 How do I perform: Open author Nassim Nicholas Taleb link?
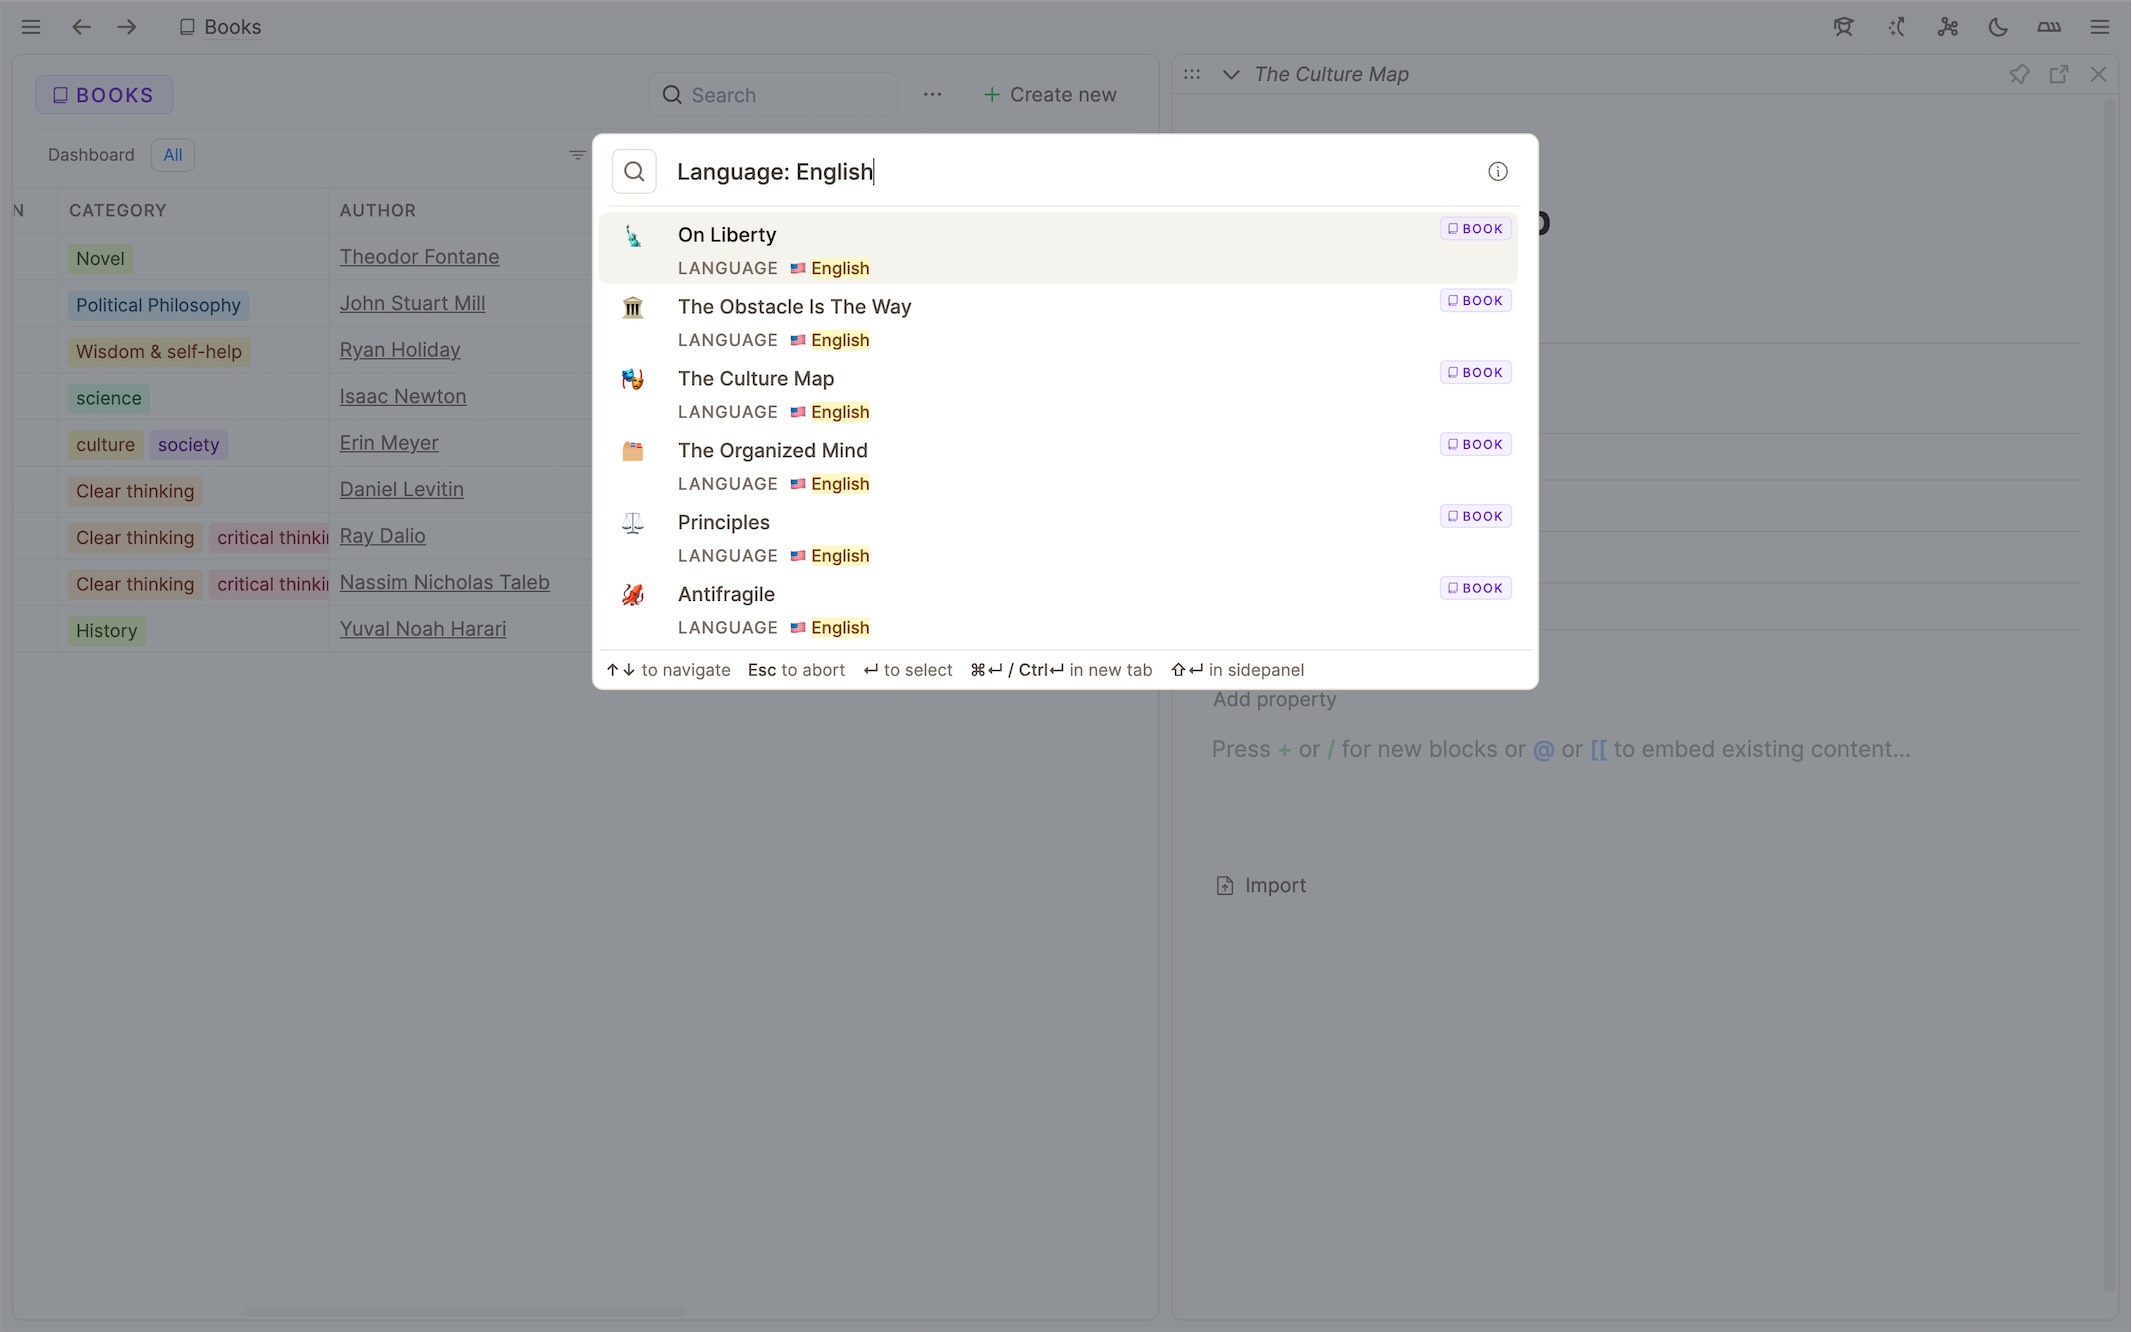coord(444,582)
